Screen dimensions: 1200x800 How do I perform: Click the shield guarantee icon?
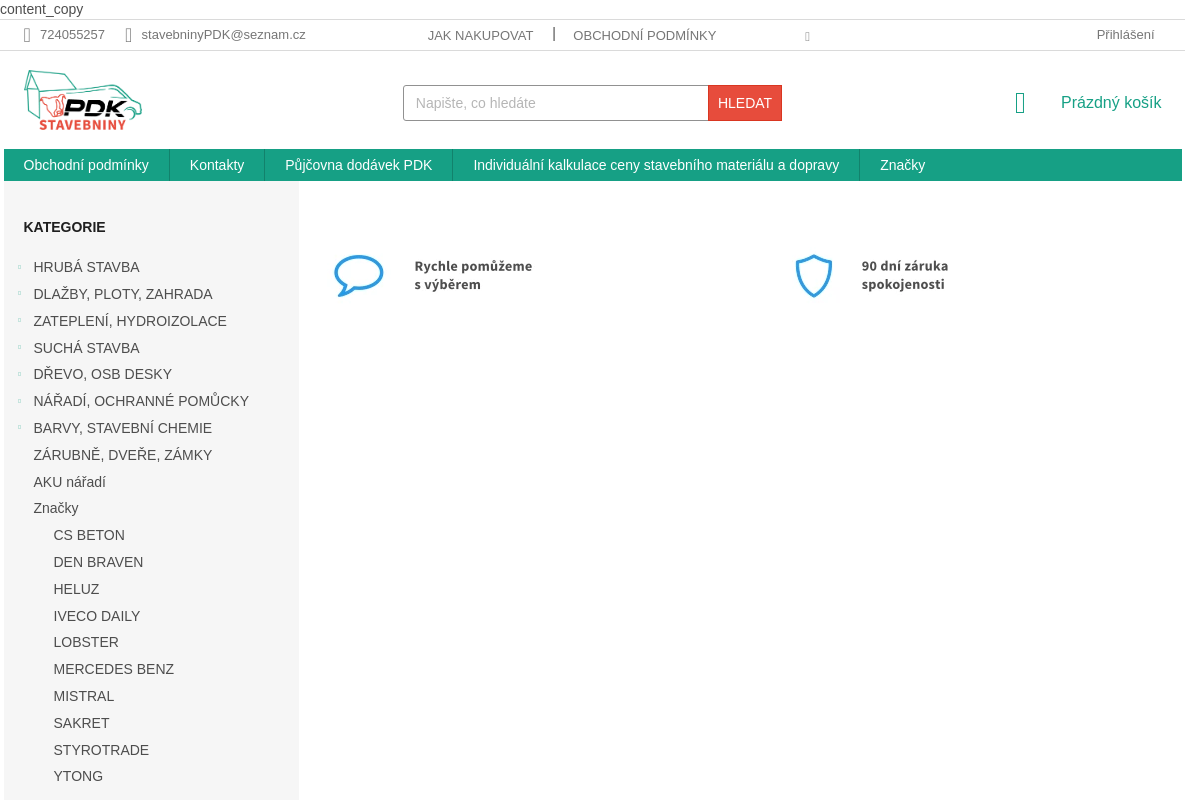pos(813,275)
